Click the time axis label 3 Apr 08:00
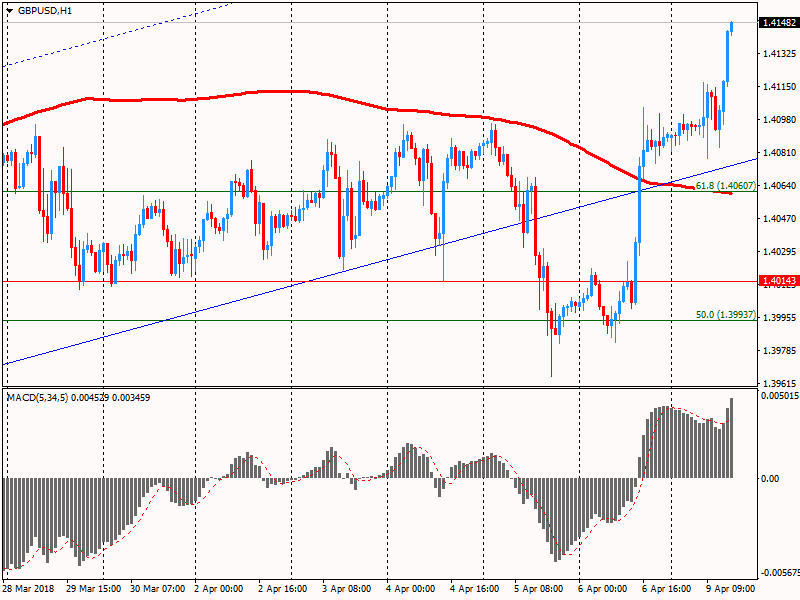 point(347,589)
